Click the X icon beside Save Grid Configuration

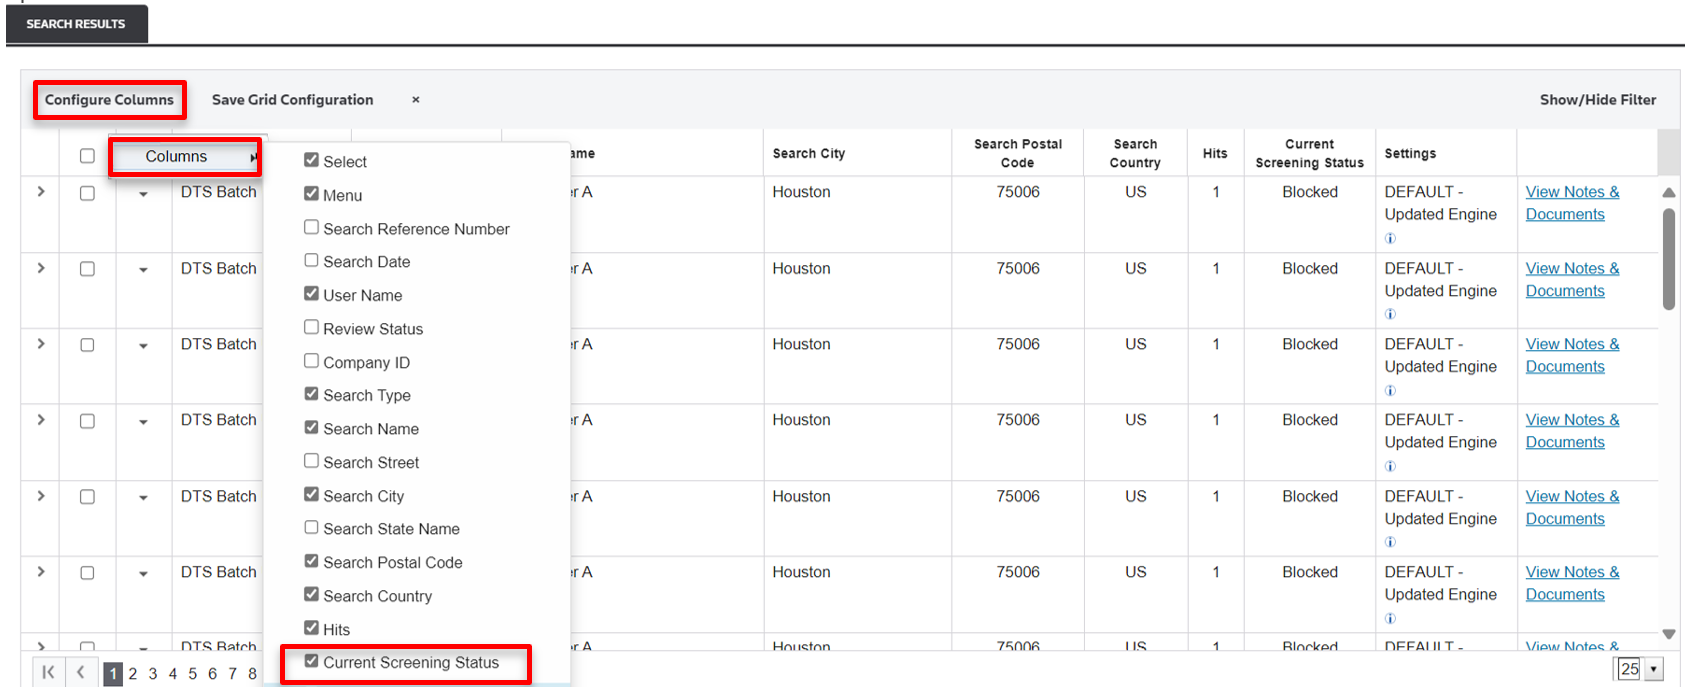415,100
